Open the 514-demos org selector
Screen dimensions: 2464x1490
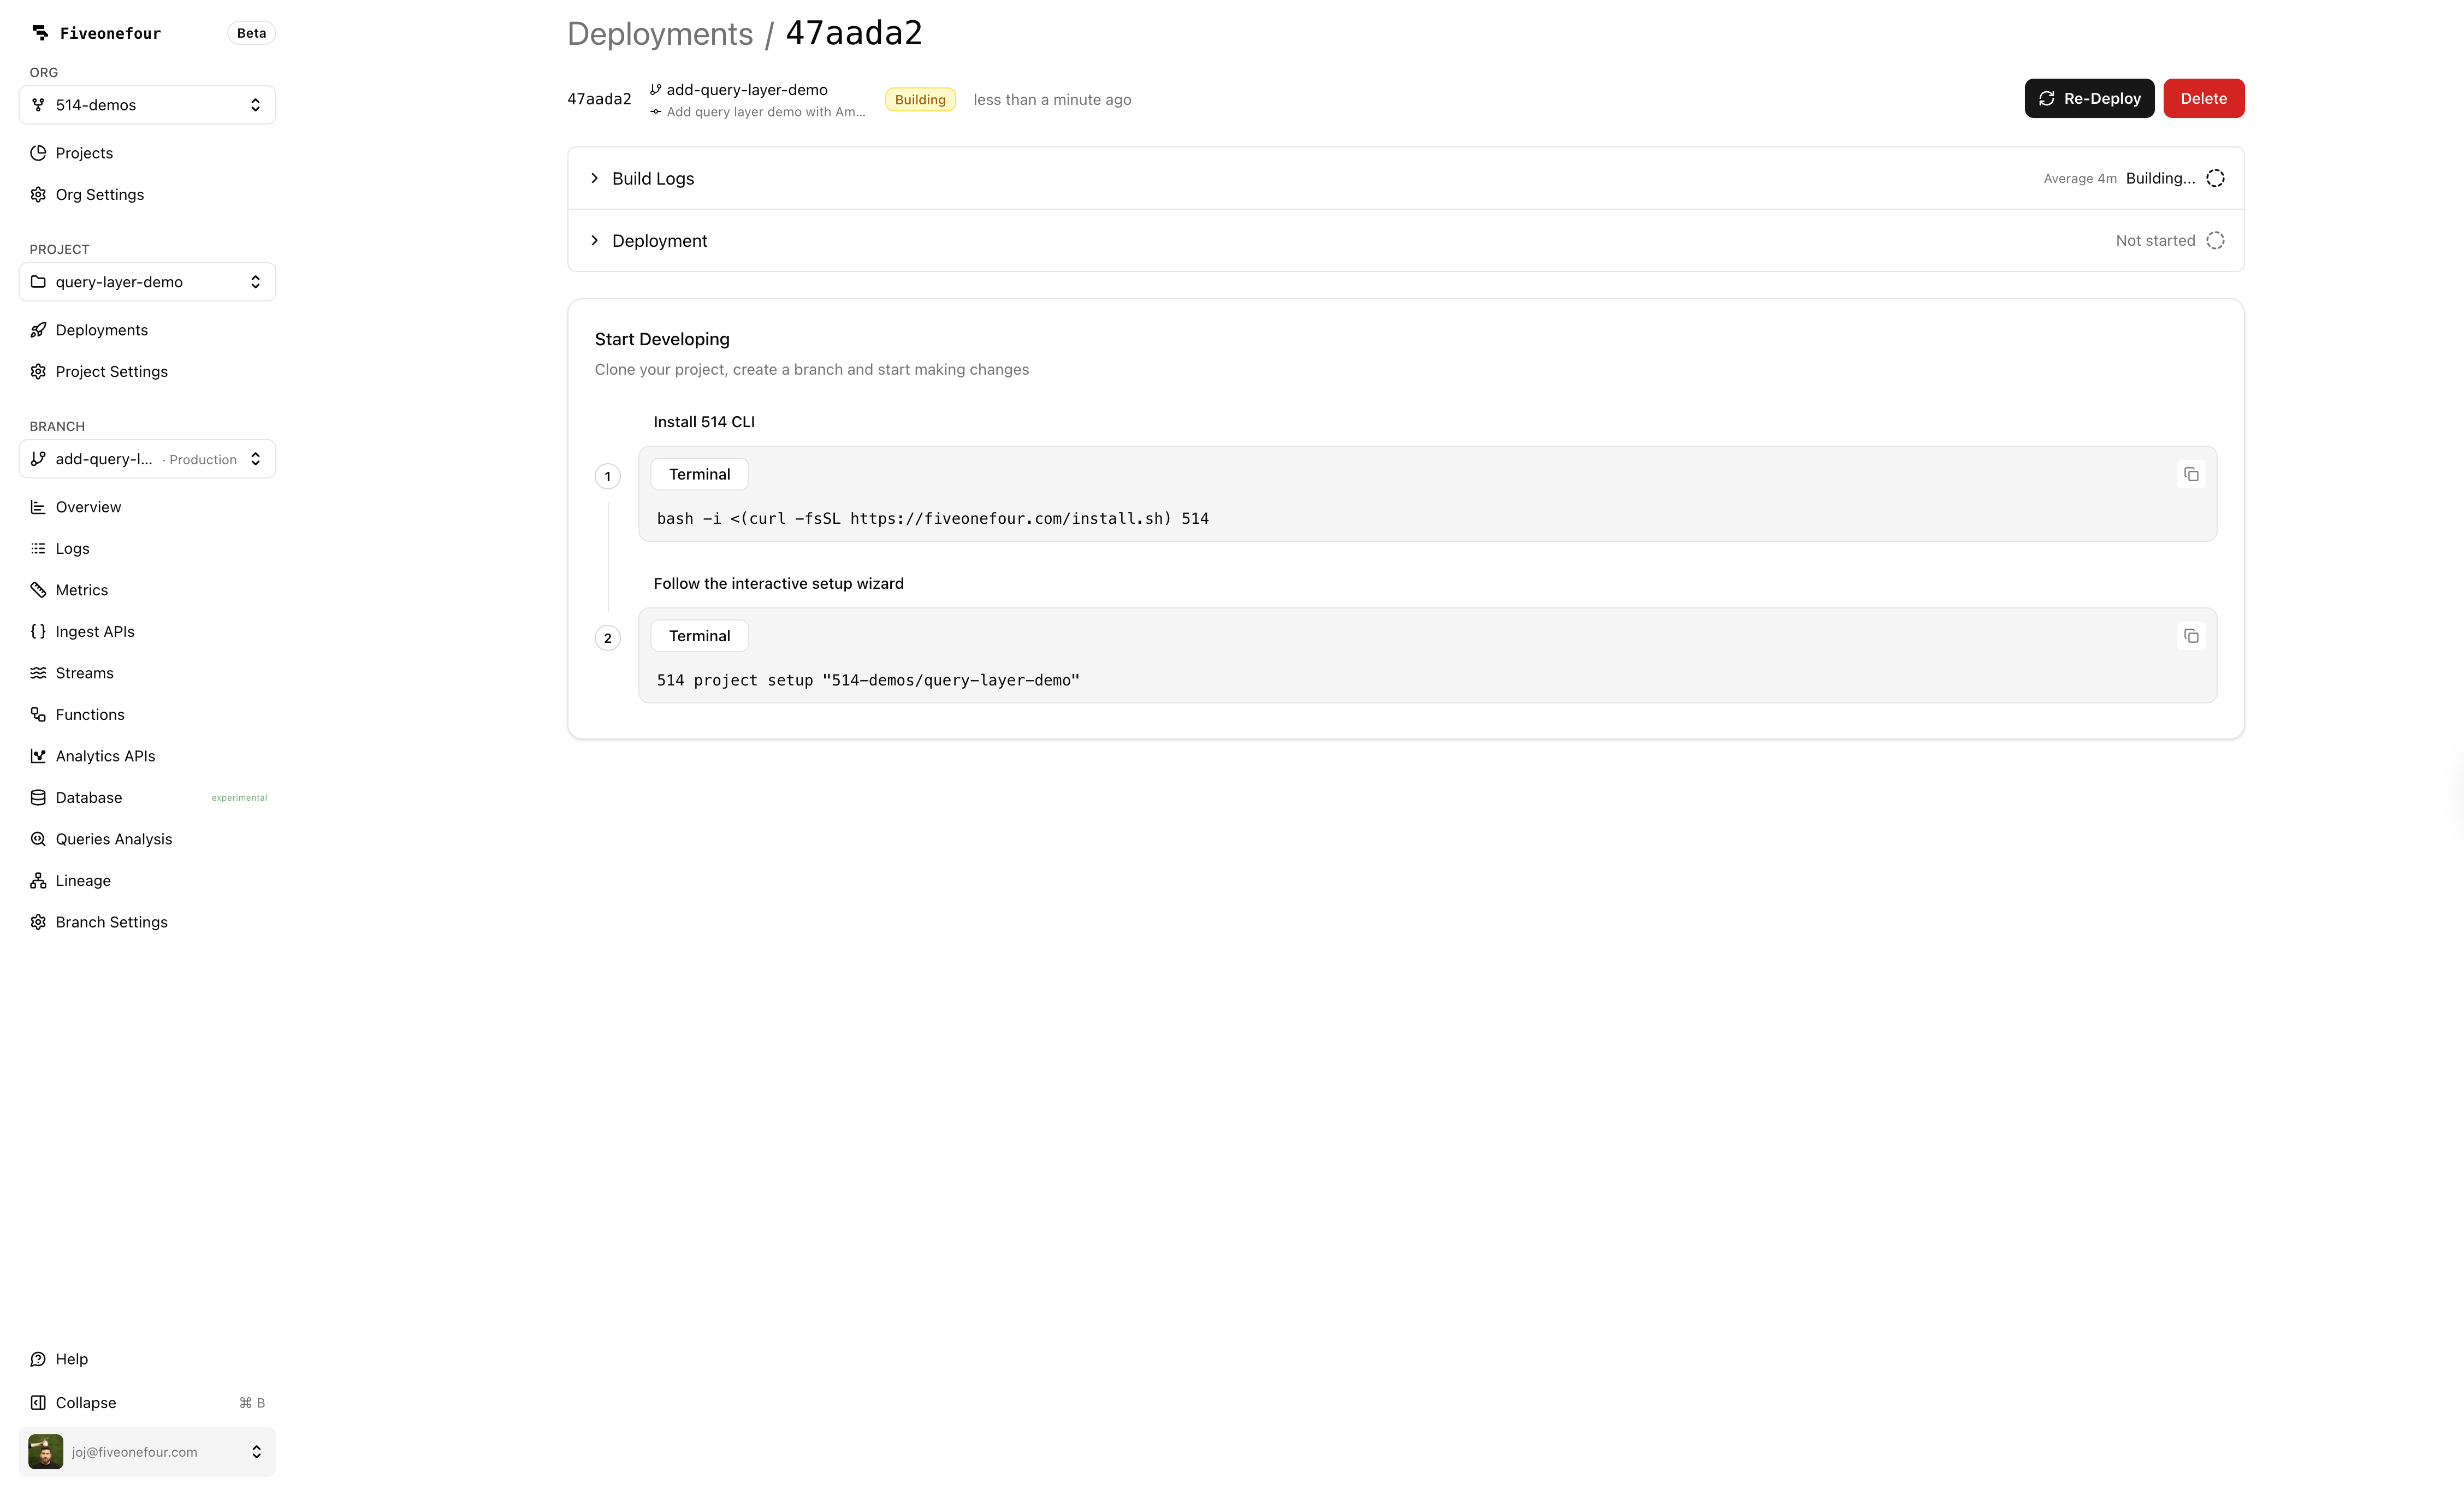click(x=147, y=105)
